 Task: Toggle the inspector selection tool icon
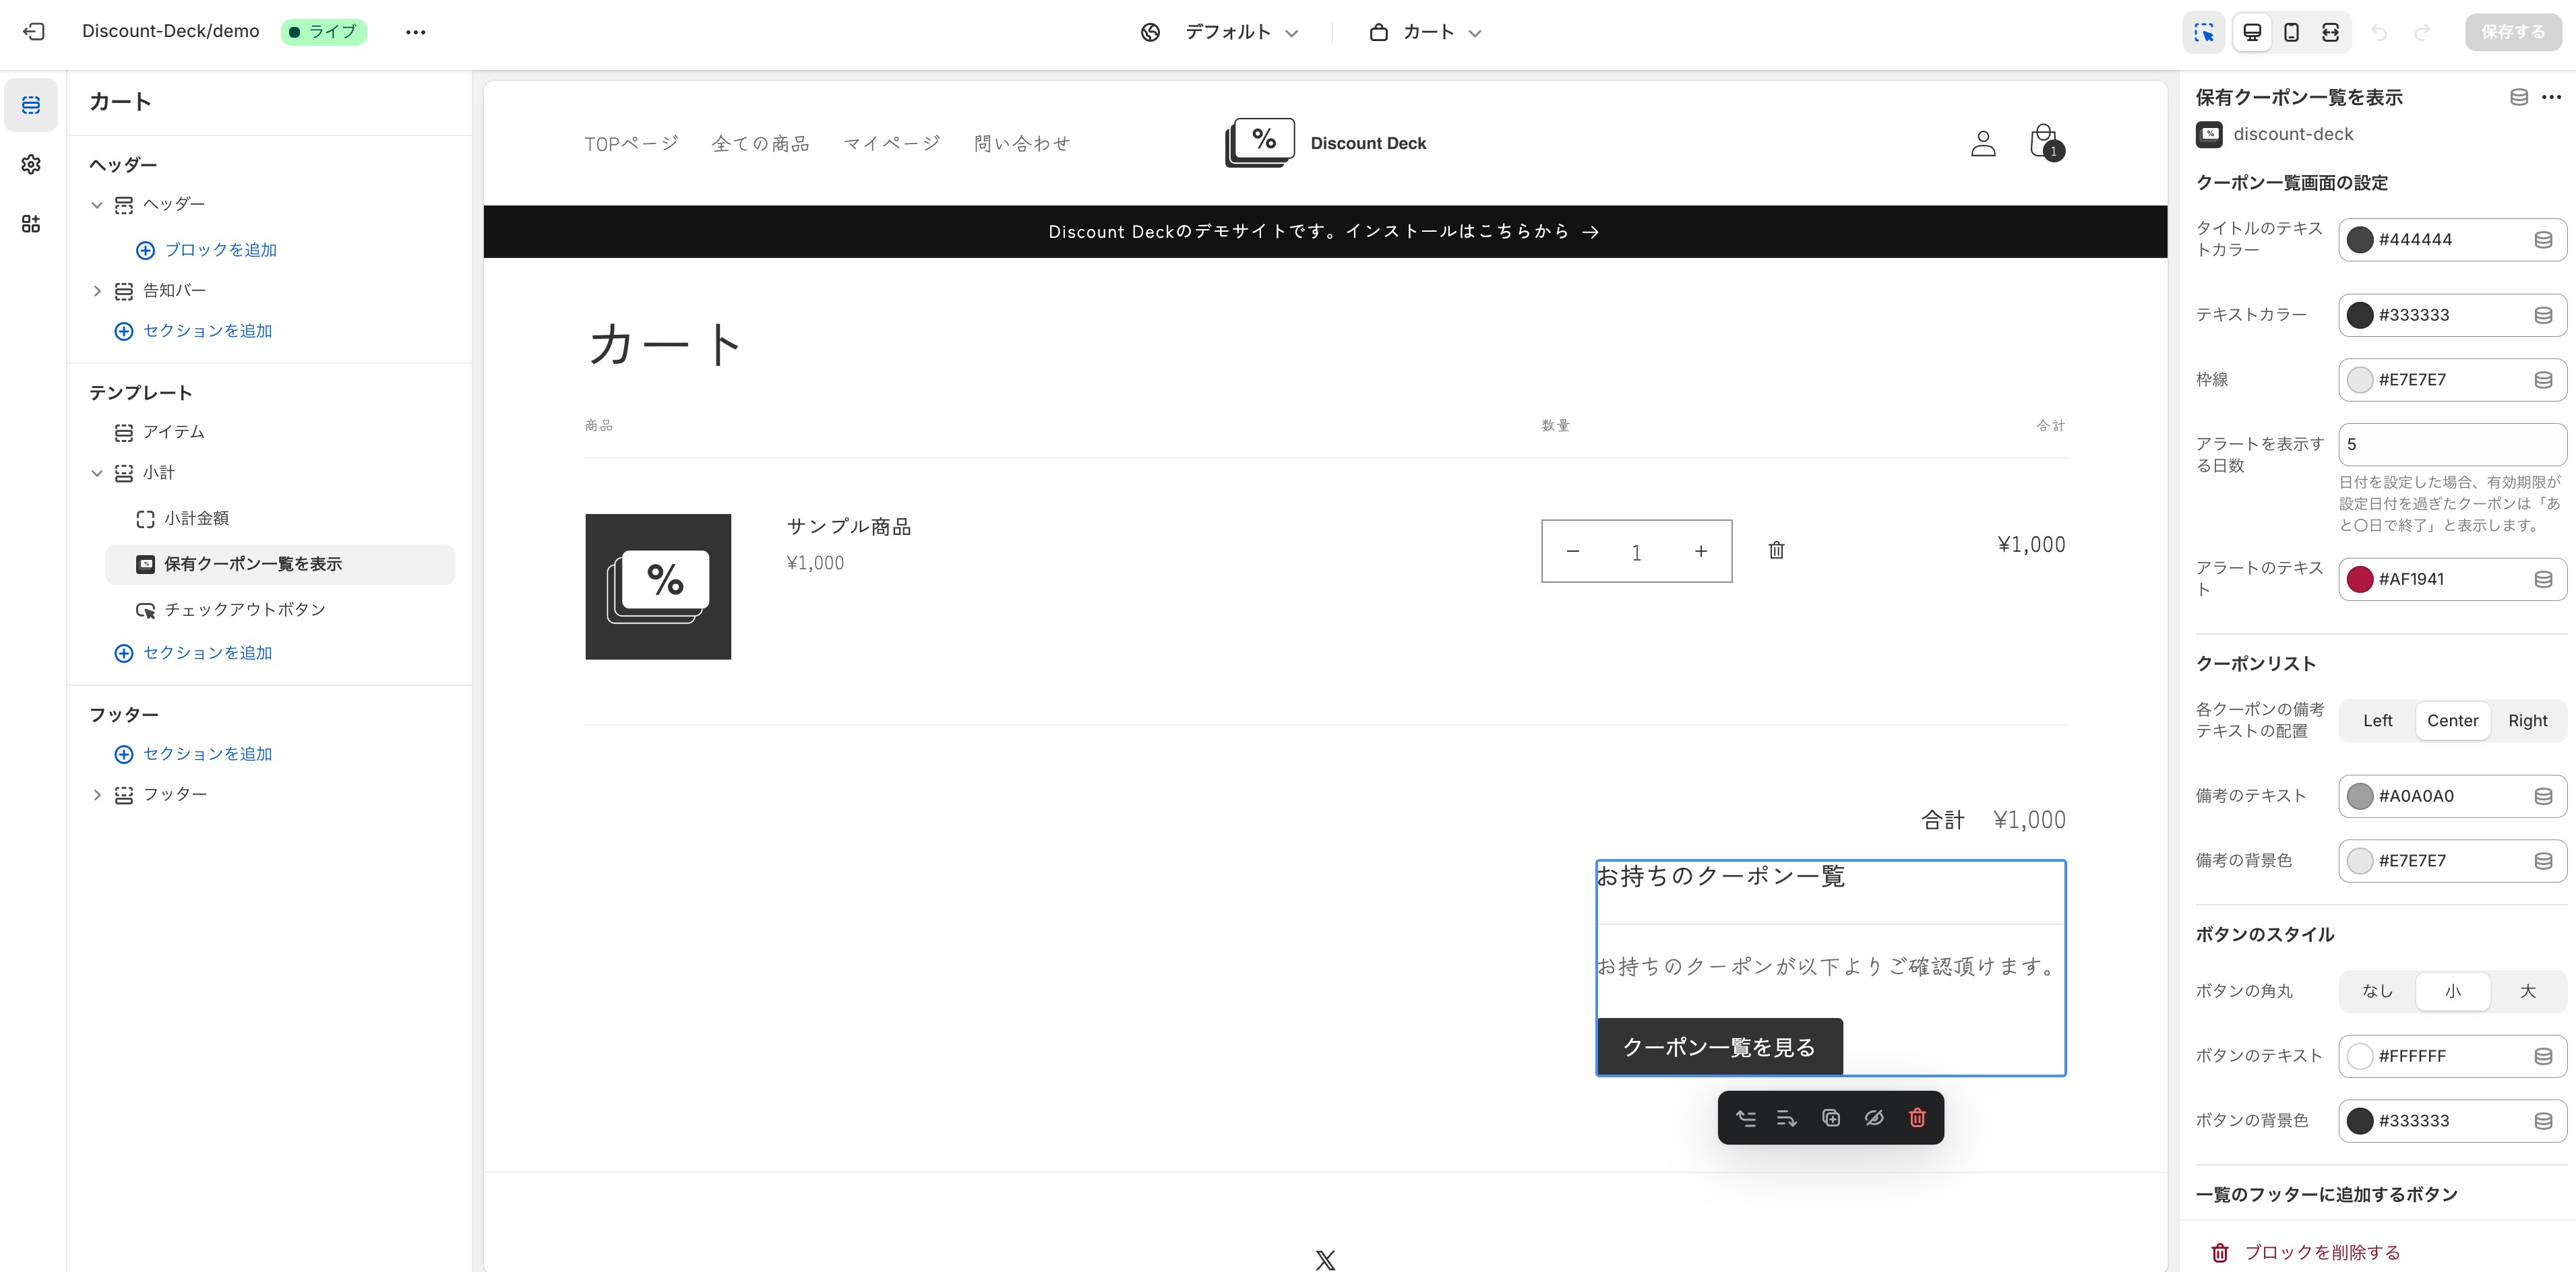coord(2203,32)
